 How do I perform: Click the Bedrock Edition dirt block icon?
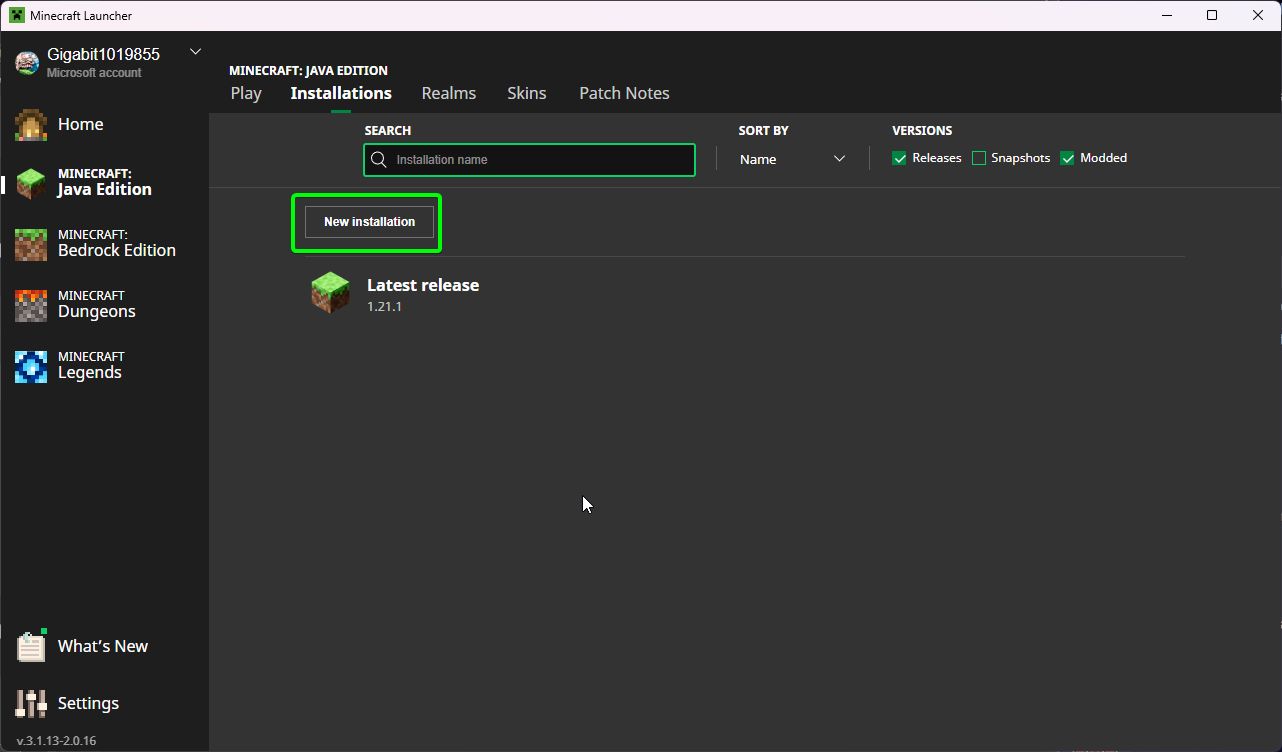[x=31, y=244]
